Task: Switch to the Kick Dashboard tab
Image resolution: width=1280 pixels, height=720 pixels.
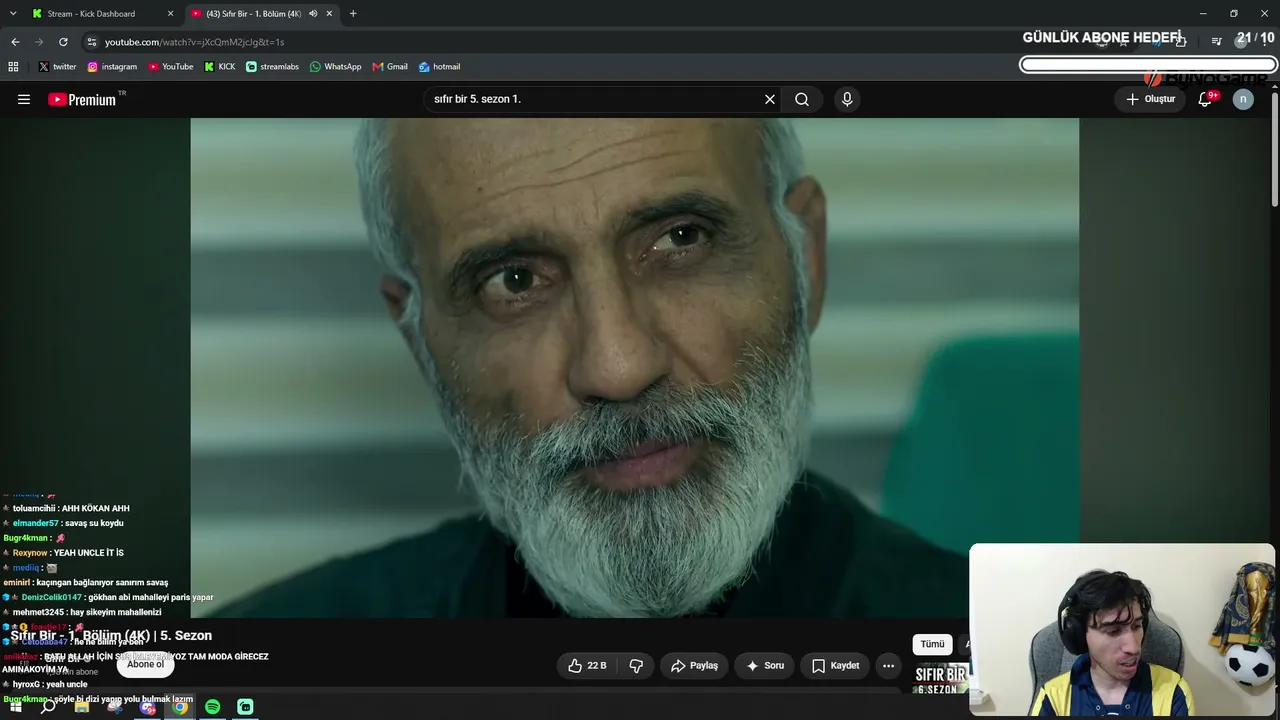Action: click(100, 14)
